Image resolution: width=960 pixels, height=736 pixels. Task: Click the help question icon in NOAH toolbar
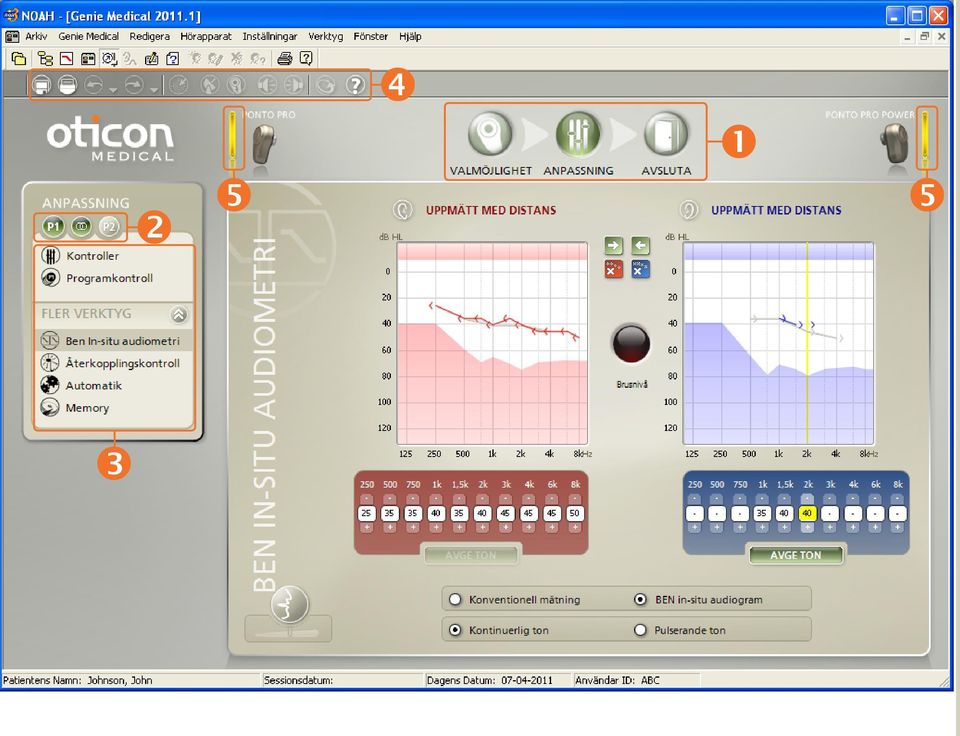(306, 59)
